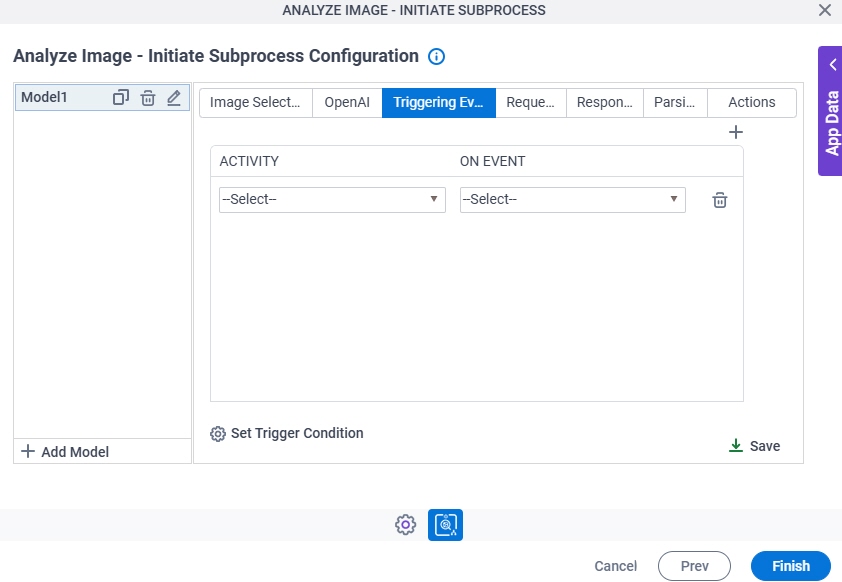Viewport: 842px width, 582px height.
Task: Click the ON EVENT column header
Action: pyautogui.click(x=492, y=162)
